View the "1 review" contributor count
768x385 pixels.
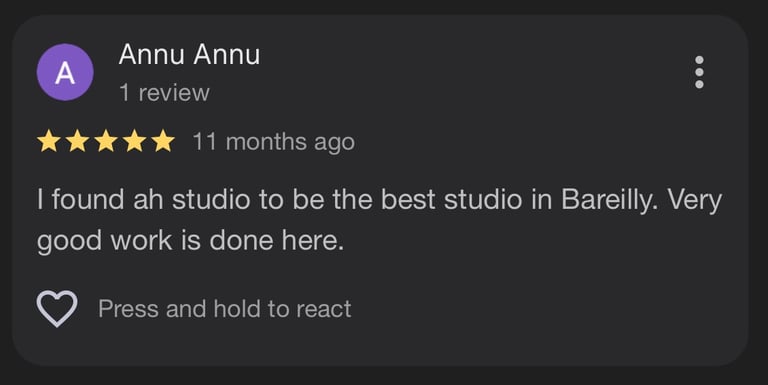point(165,93)
